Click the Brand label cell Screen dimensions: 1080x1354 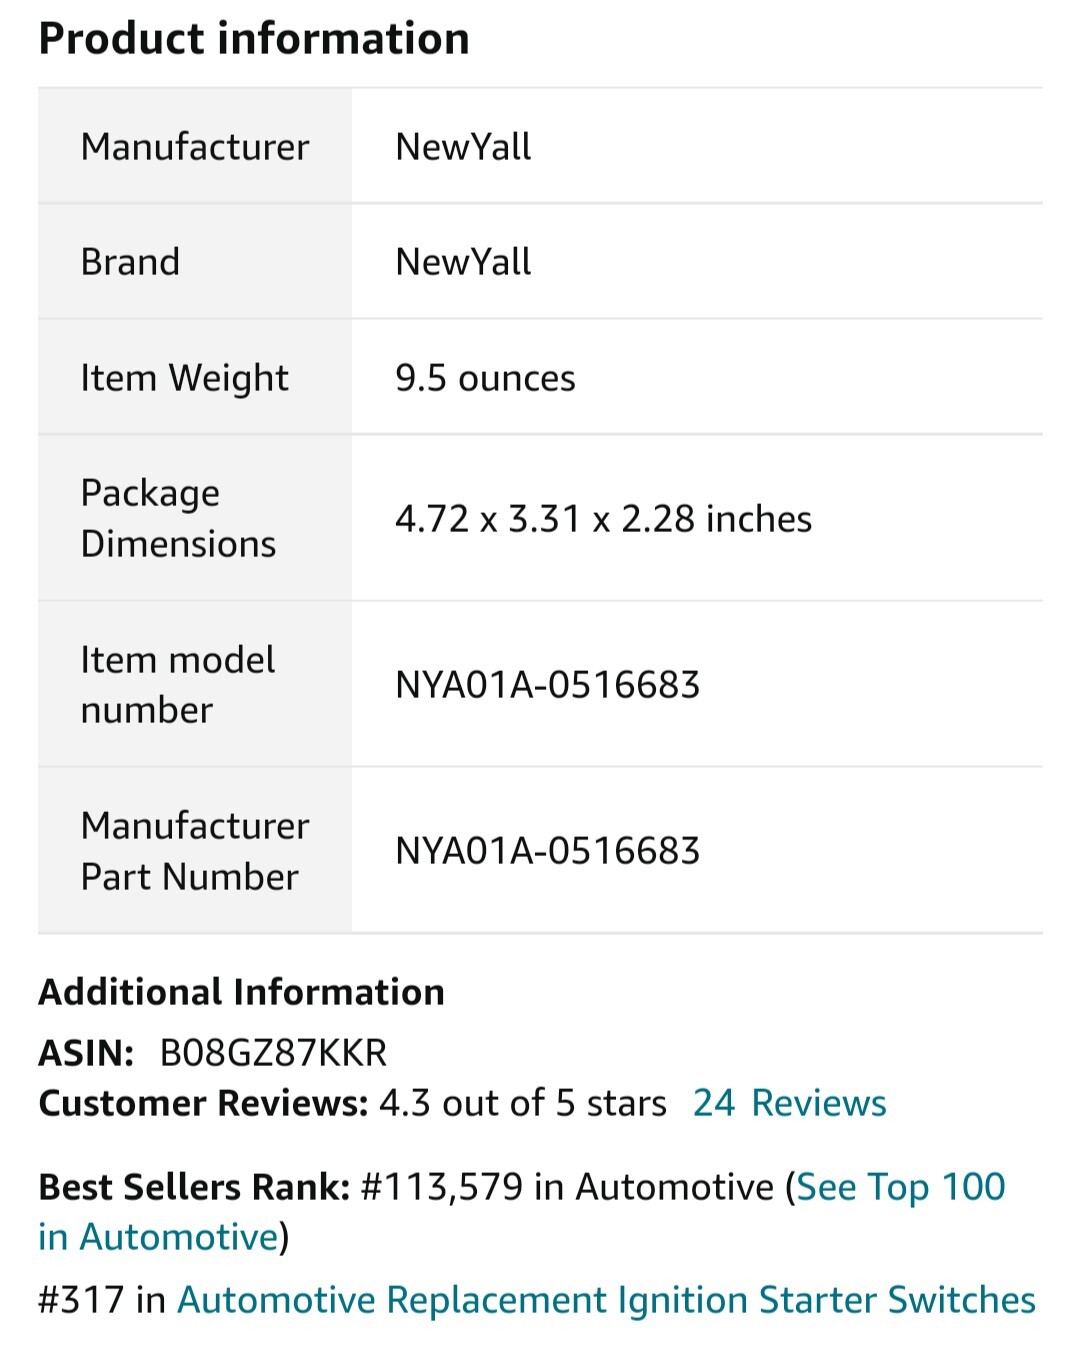(195, 262)
